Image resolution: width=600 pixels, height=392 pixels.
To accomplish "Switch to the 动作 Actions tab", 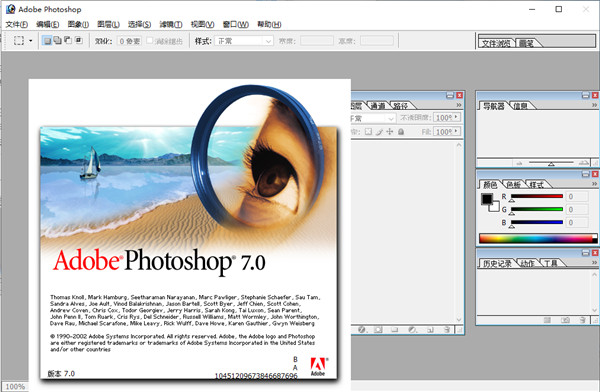I will tap(528, 263).
